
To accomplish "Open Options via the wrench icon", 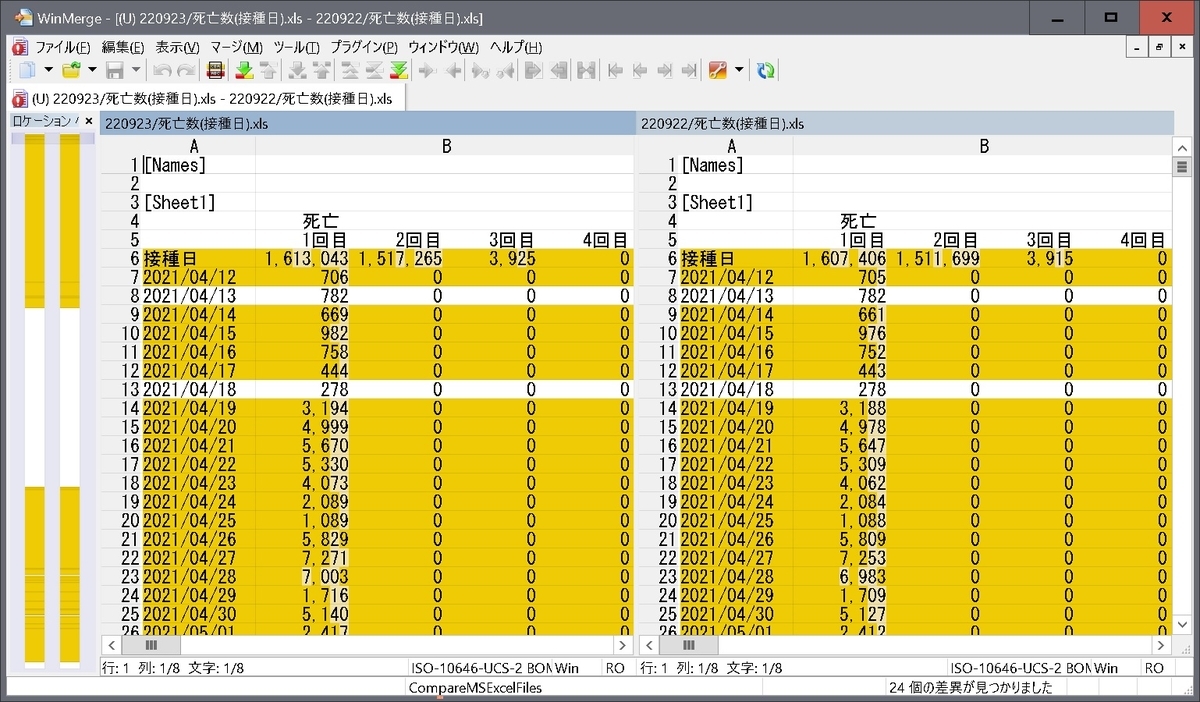I will coord(717,70).
